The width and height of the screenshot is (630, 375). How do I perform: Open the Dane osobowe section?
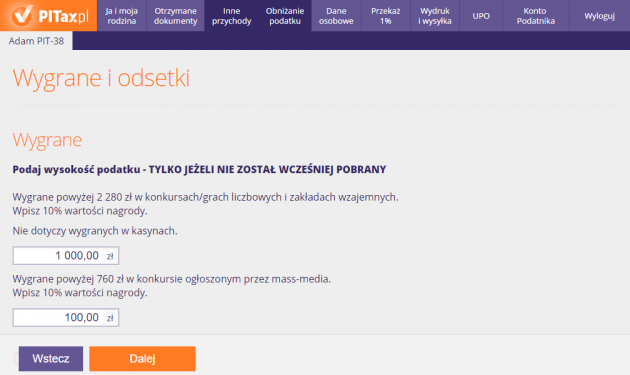tap(336, 16)
